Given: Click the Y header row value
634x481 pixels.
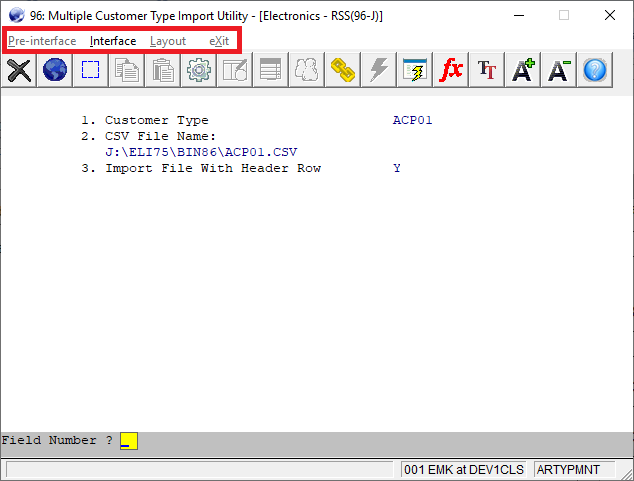Looking at the screenshot, I should [397, 168].
